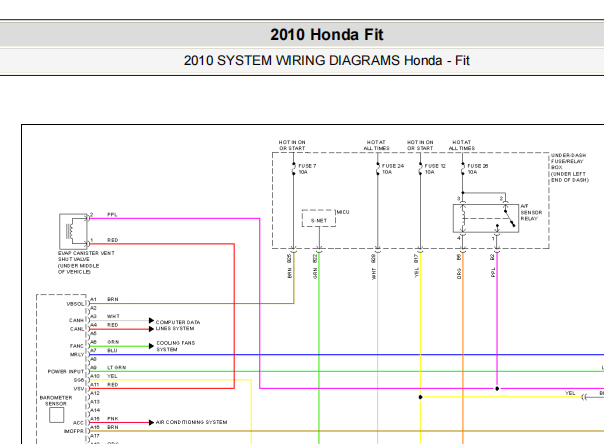Click the "IMOFPR" terminal label
The height and width of the screenshot is (444, 604).
(74, 431)
